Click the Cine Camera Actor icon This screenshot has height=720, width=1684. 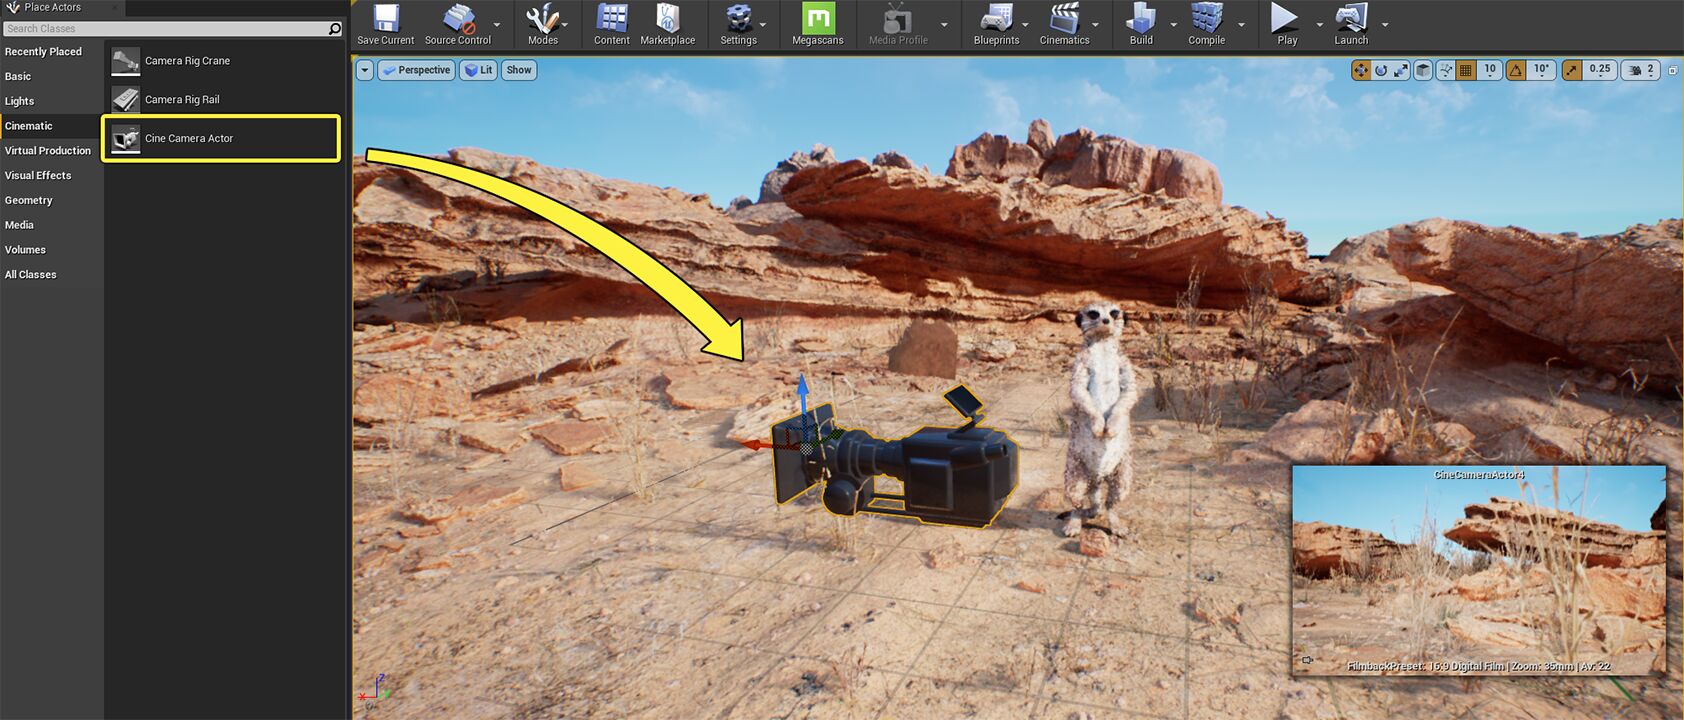[126, 139]
